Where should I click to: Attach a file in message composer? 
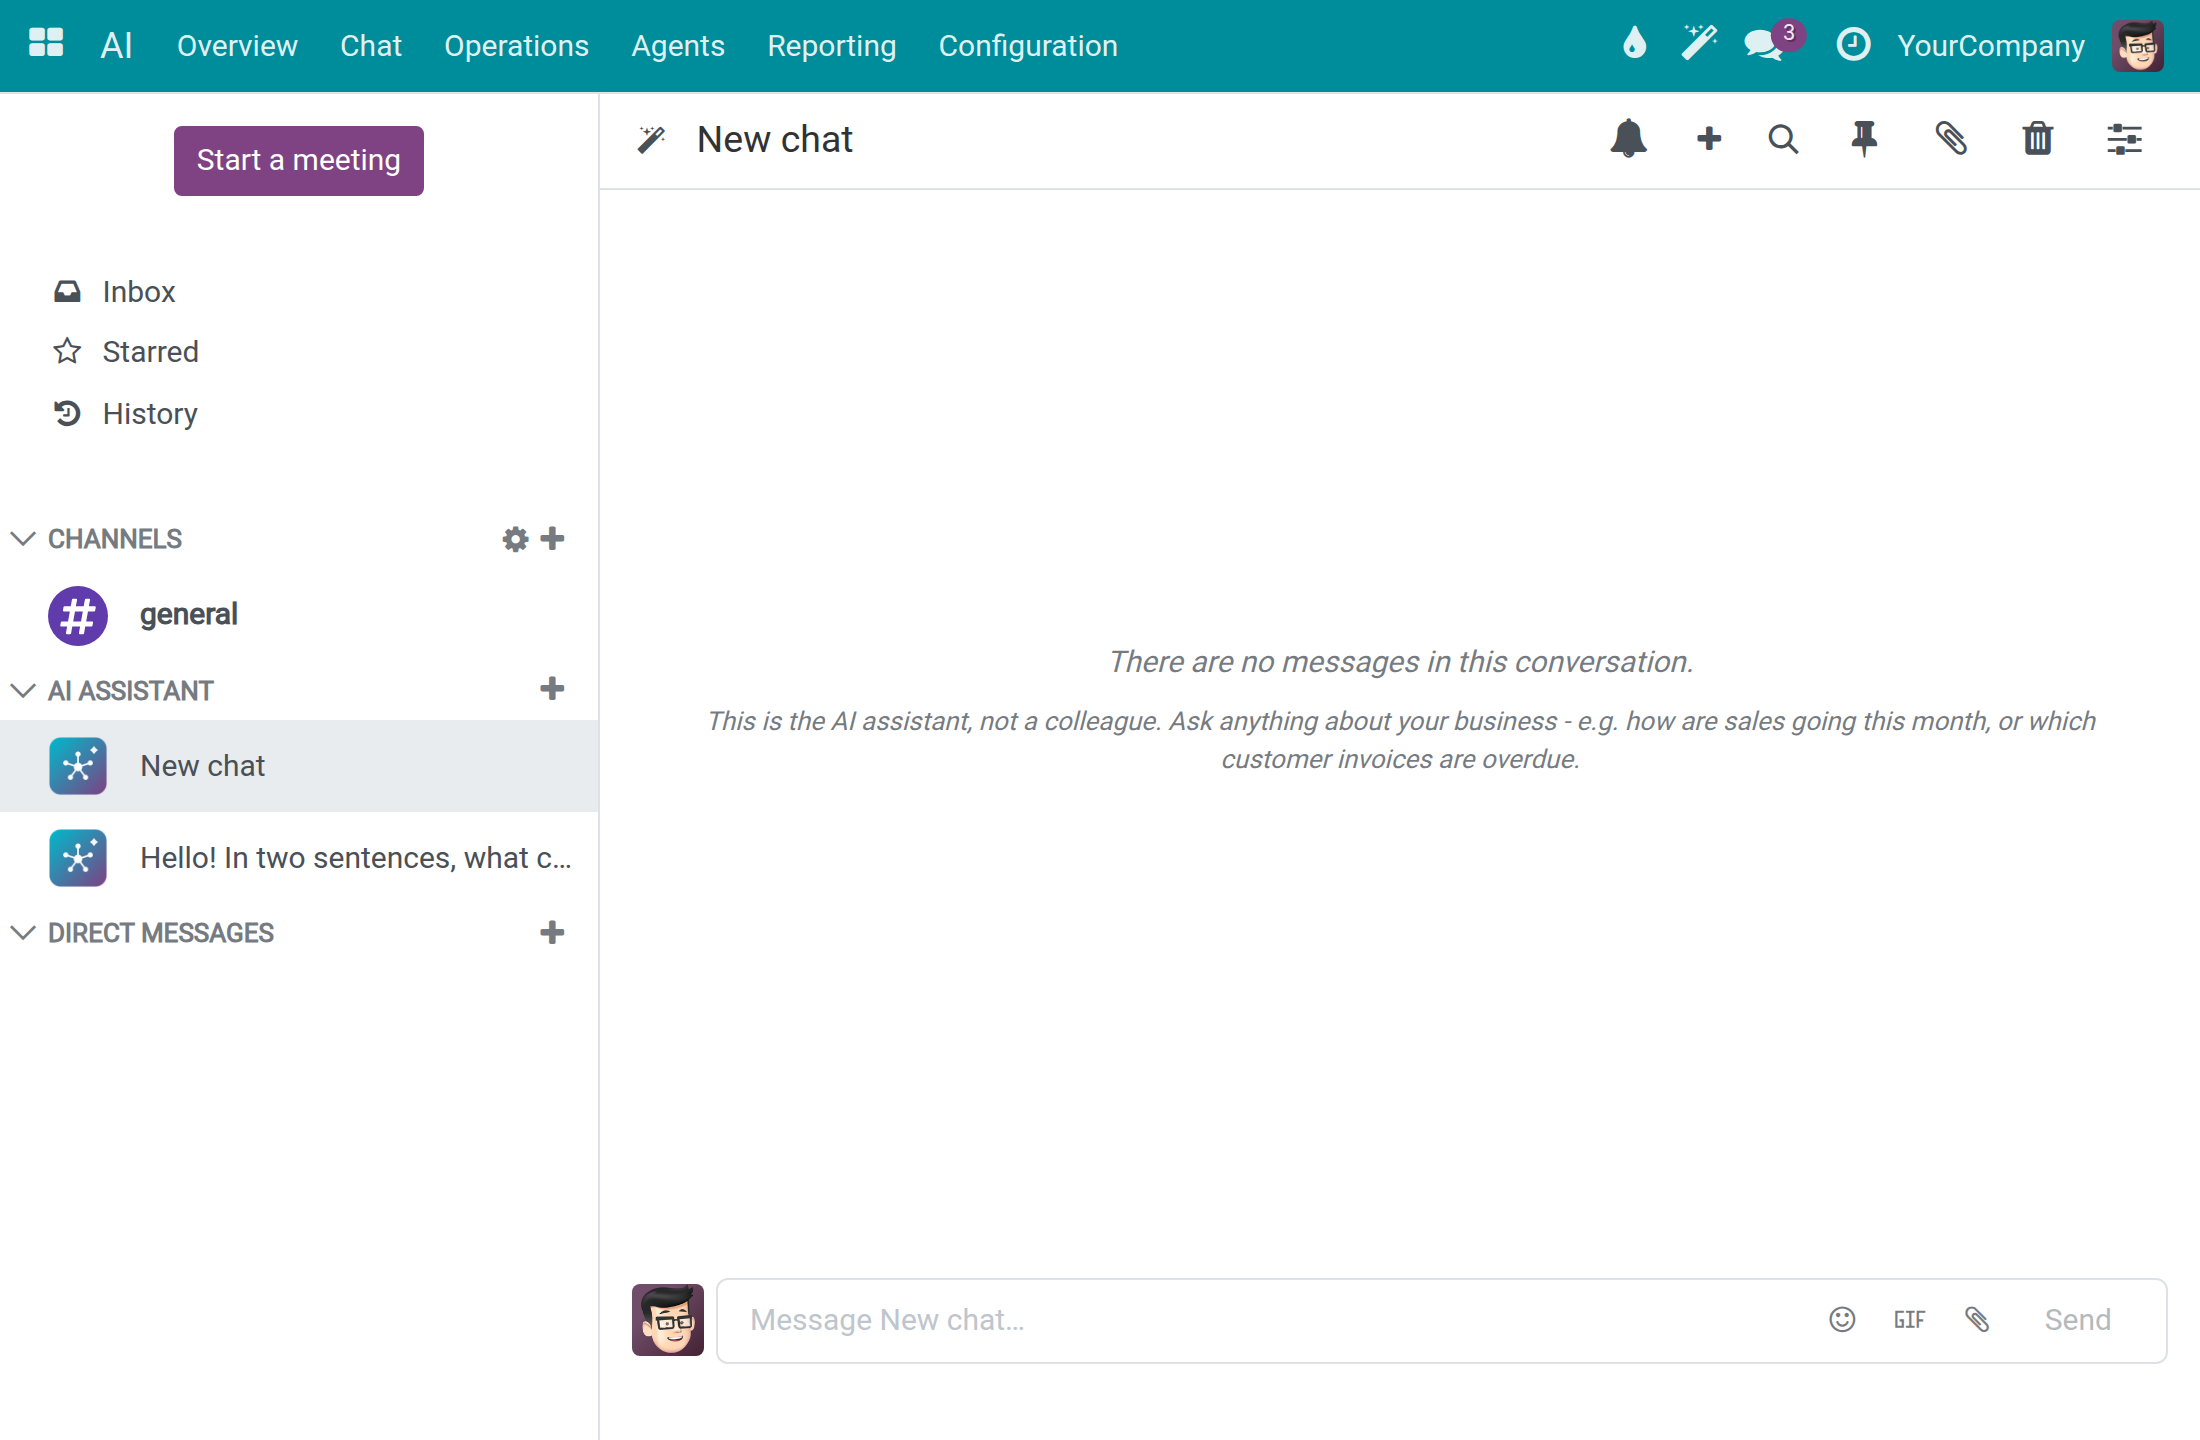click(1977, 1320)
